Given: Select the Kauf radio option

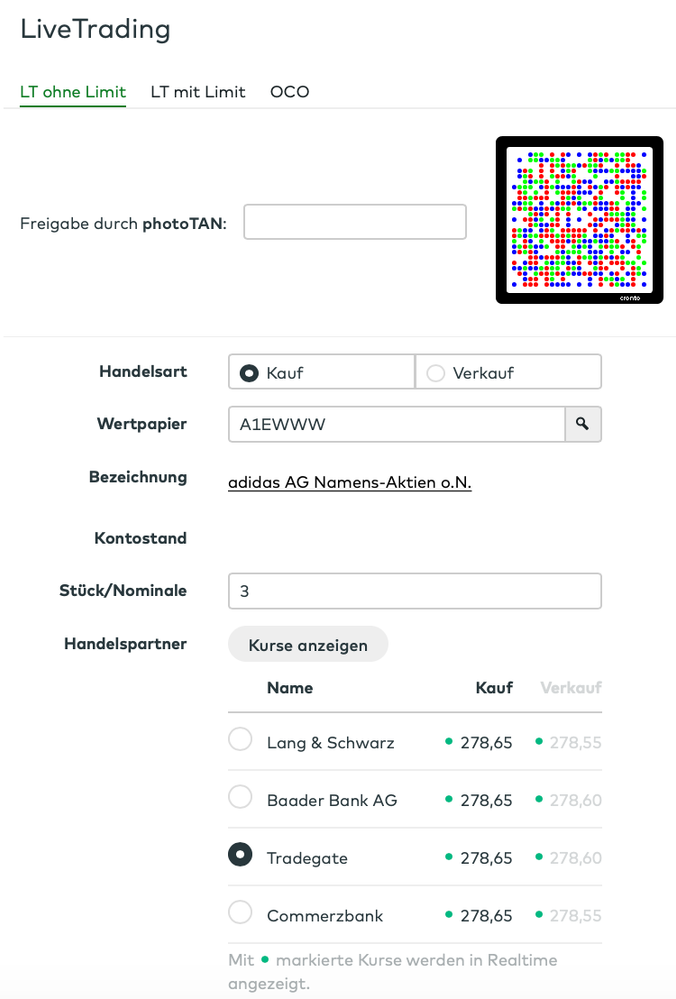Looking at the screenshot, I should (248, 371).
